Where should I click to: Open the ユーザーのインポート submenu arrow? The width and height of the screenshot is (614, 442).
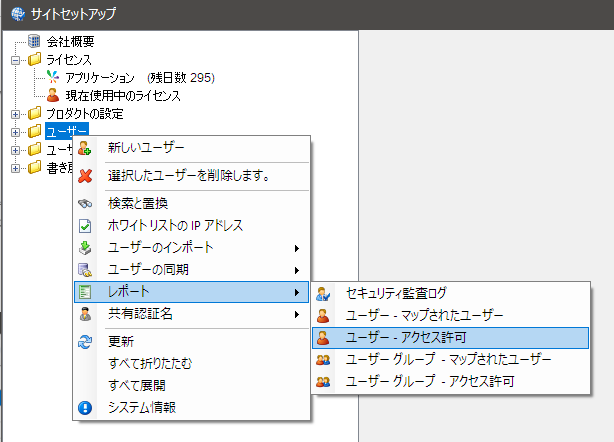(x=297, y=248)
